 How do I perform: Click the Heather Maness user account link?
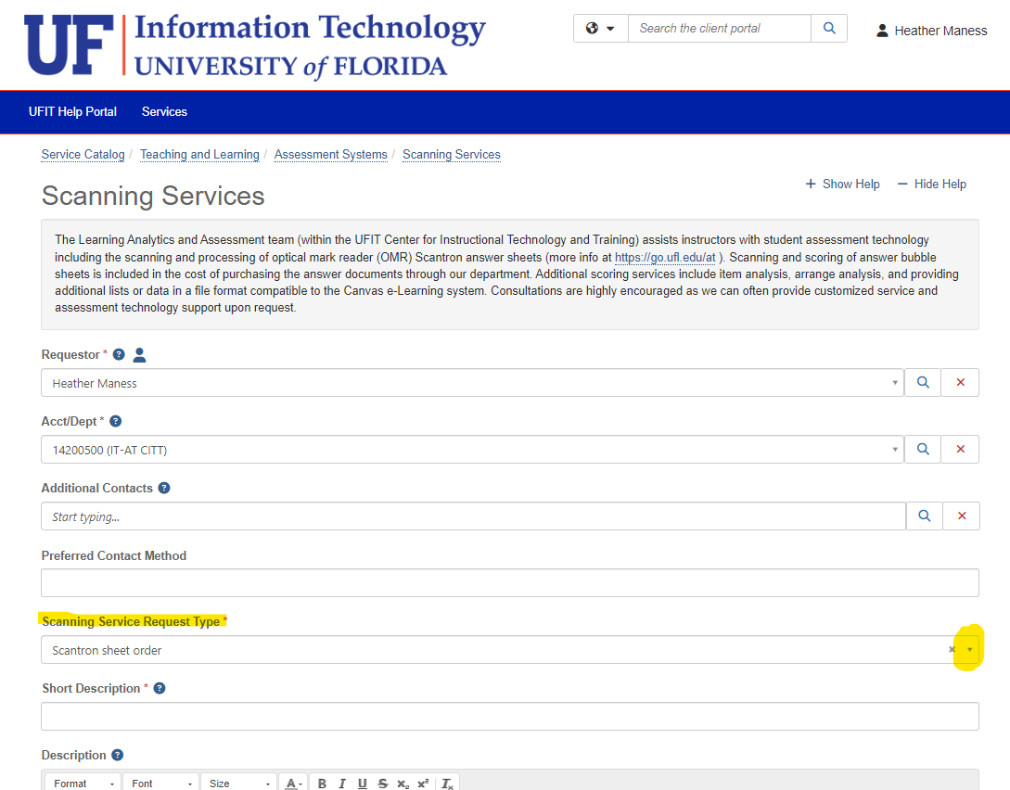click(x=931, y=30)
